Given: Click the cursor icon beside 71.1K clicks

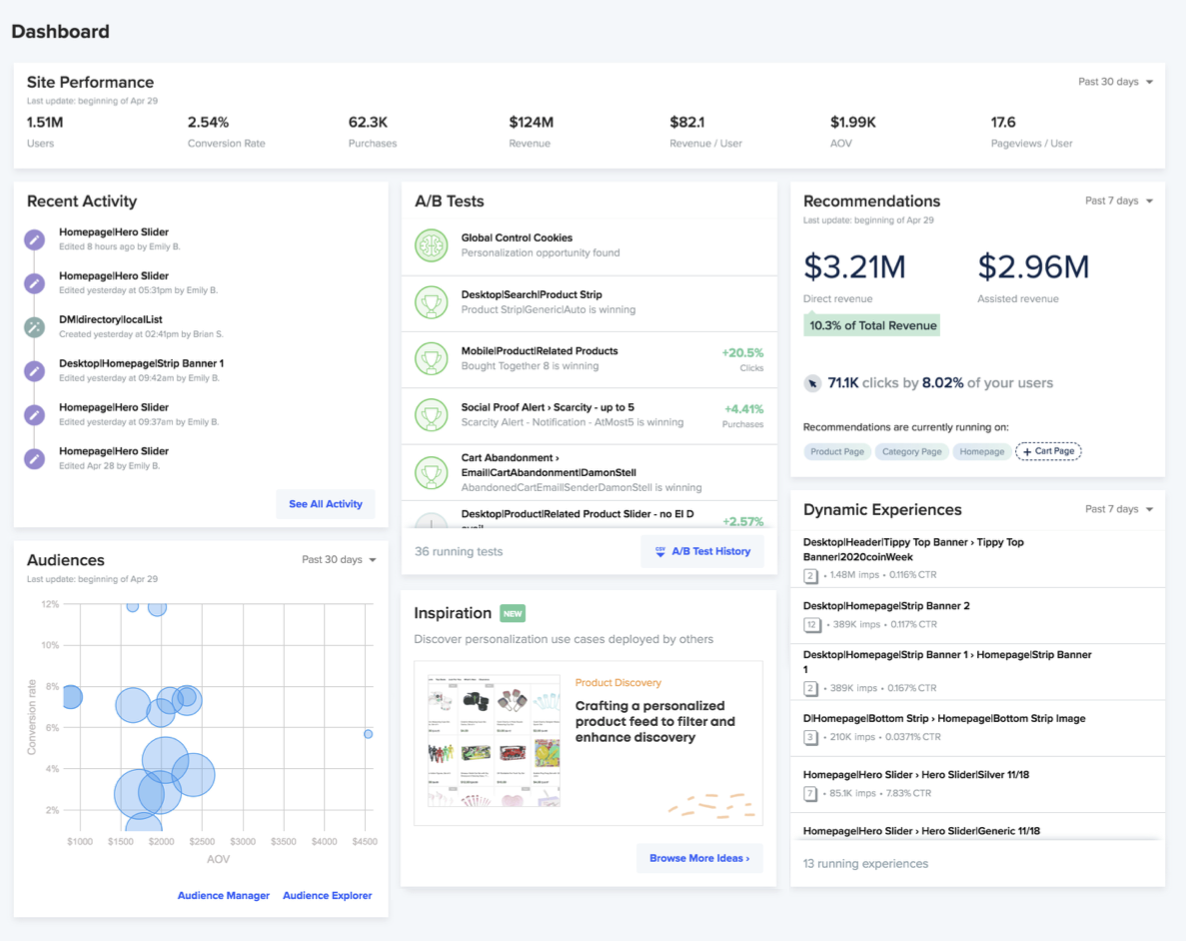Looking at the screenshot, I should coord(812,383).
